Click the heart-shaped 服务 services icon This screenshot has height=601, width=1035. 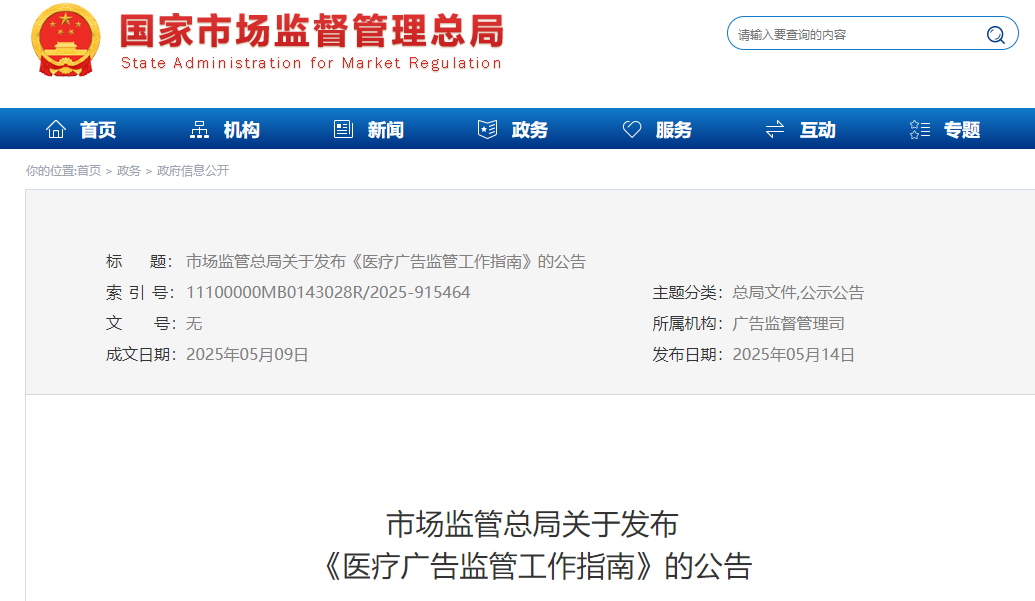[x=631, y=128]
